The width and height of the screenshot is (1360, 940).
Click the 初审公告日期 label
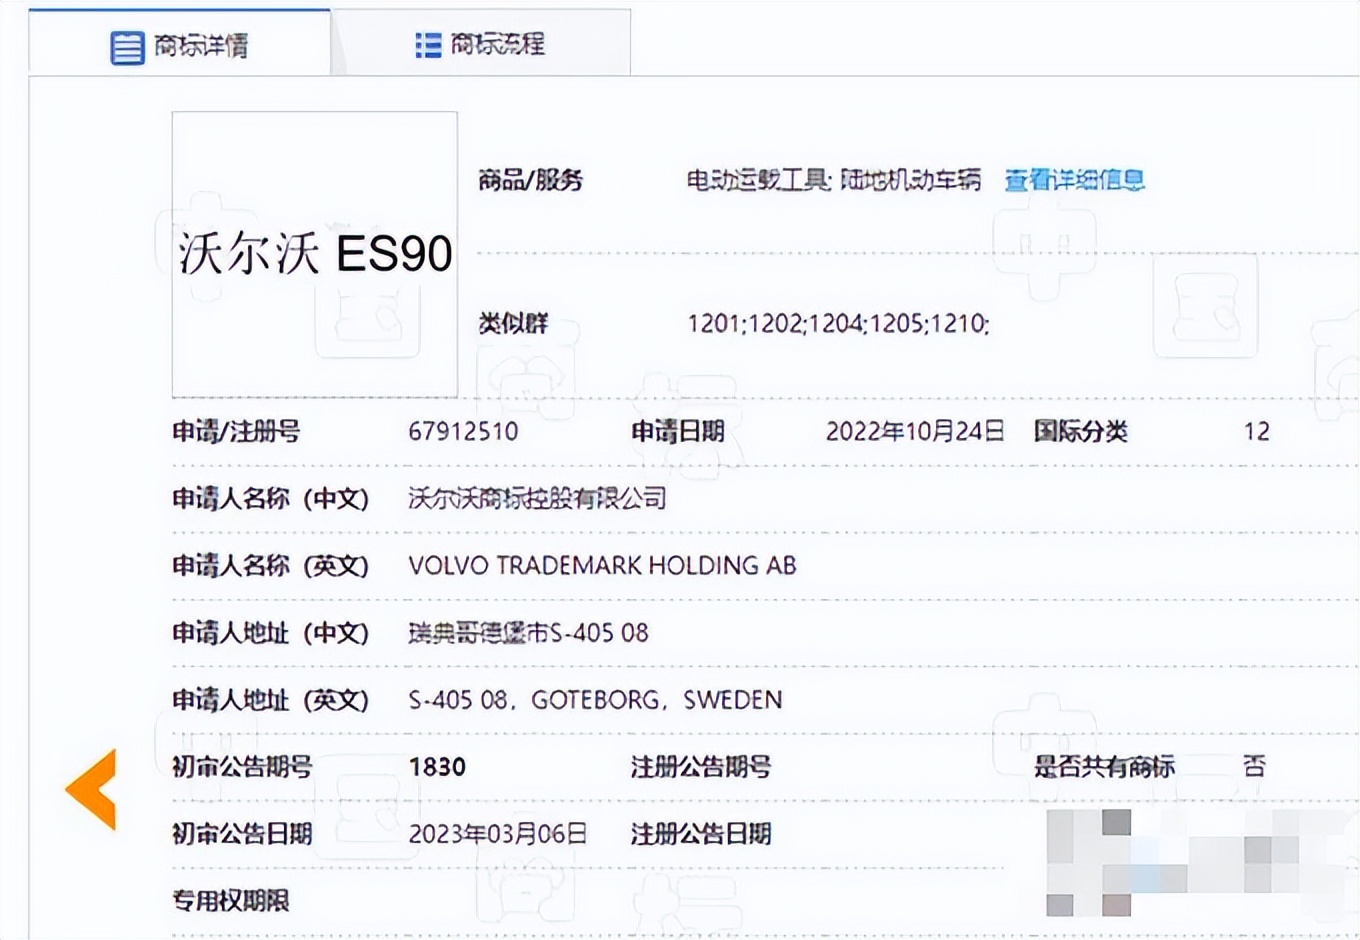[x=242, y=834]
